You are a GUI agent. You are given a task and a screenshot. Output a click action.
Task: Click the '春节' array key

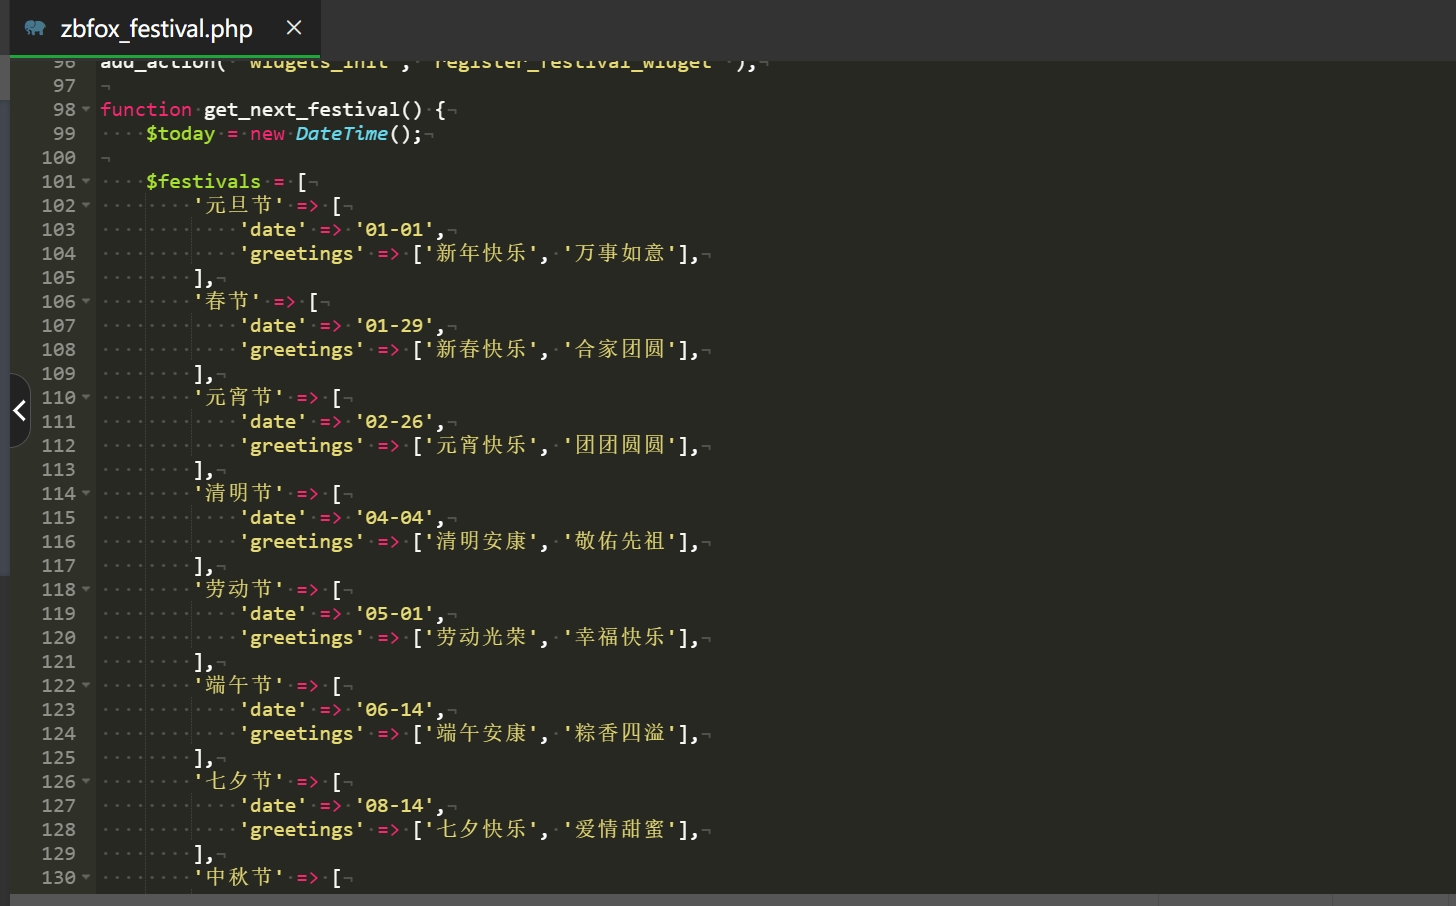227,301
